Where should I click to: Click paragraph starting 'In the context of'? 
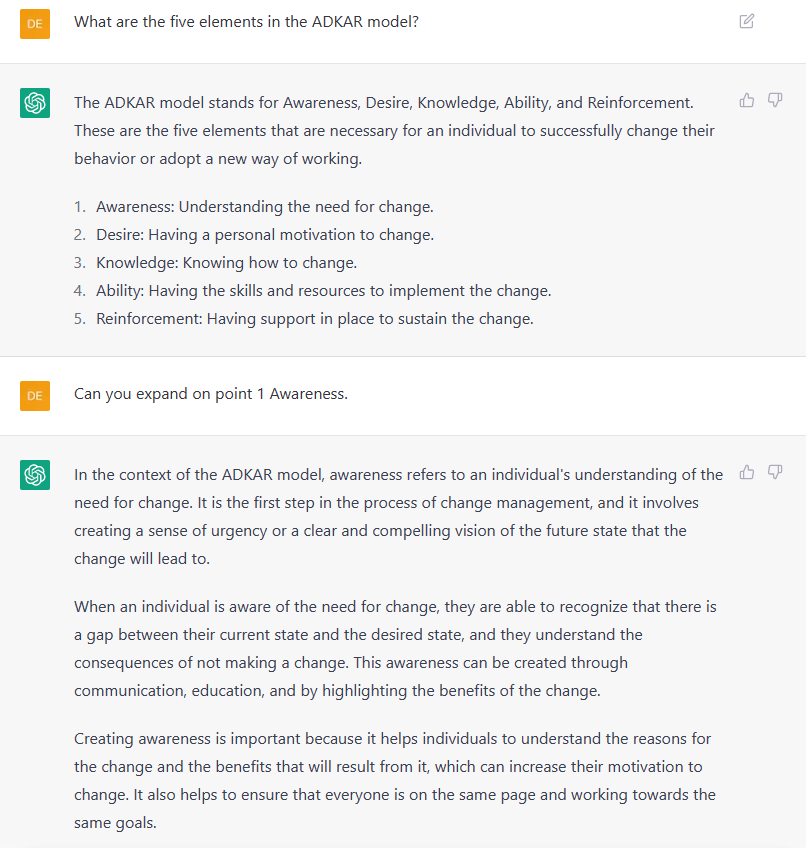coord(398,516)
